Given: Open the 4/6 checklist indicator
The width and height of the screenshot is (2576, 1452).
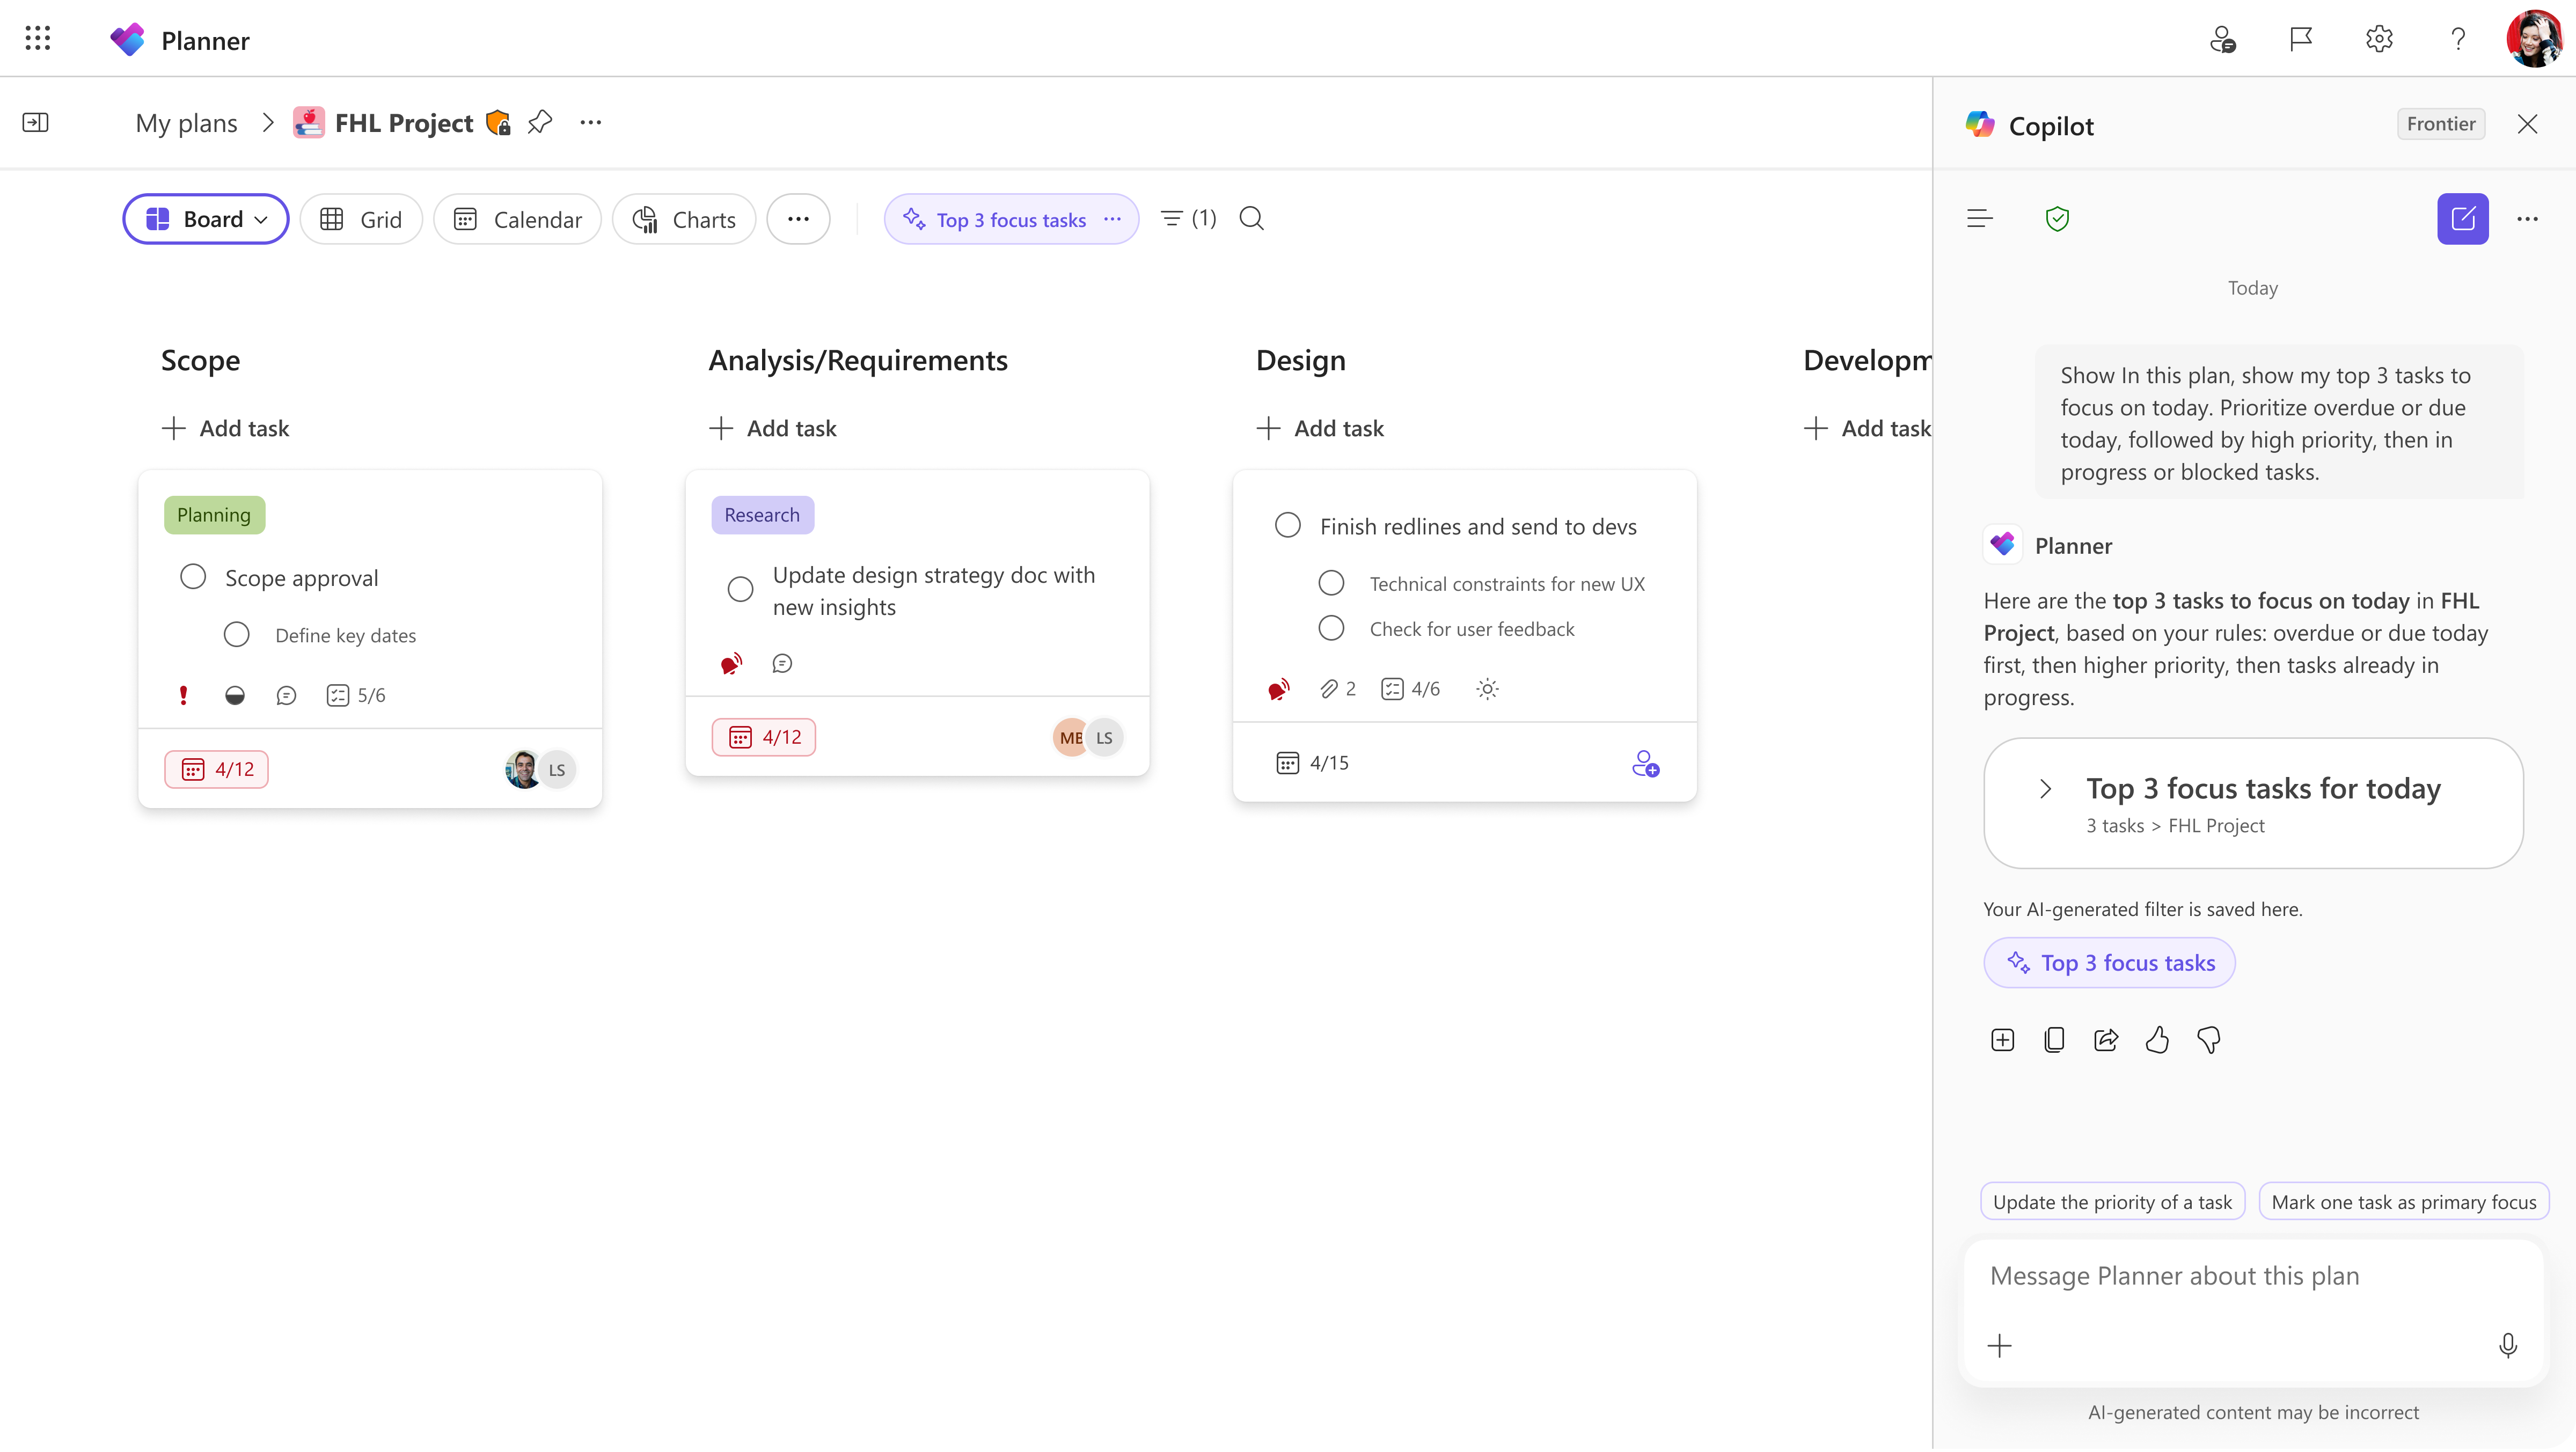Looking at the screenshot, I should tap(1411, 690).
